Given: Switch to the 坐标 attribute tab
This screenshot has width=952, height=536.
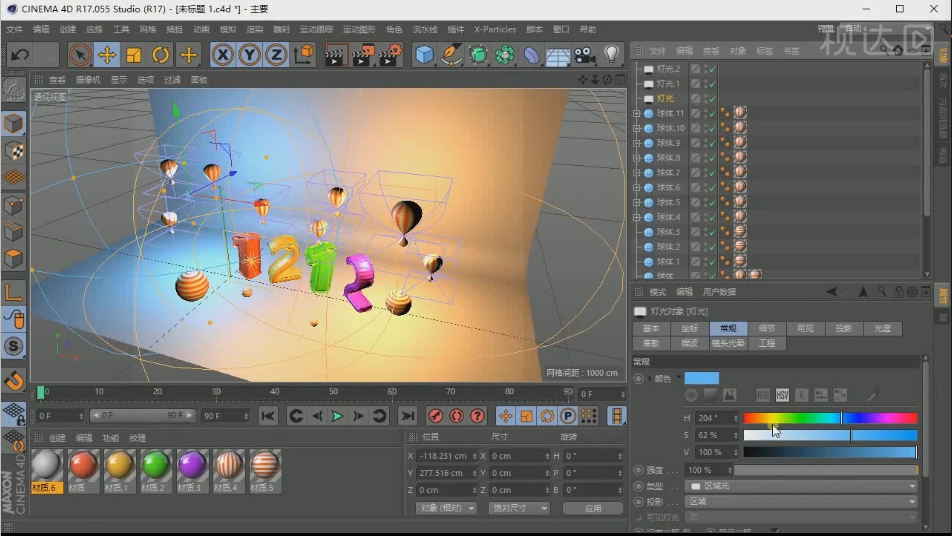Looking at the screenshot, I should [x=690, y=328].
